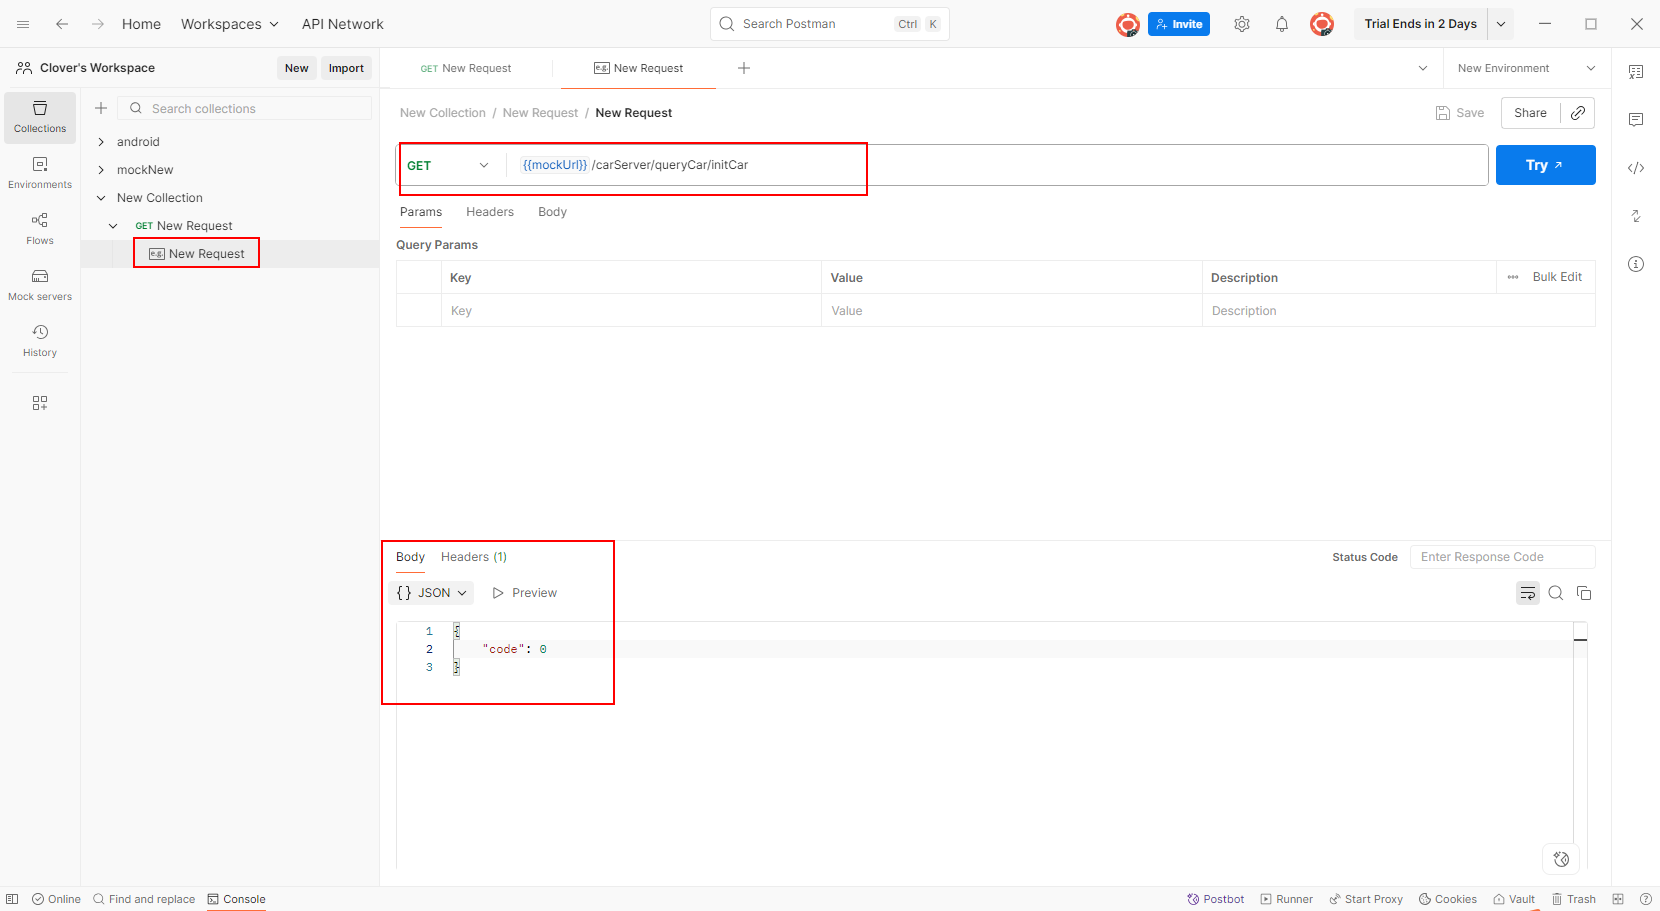Go forward with the right arrow
The image size is (1660, 911).
(x=98, y=24)
